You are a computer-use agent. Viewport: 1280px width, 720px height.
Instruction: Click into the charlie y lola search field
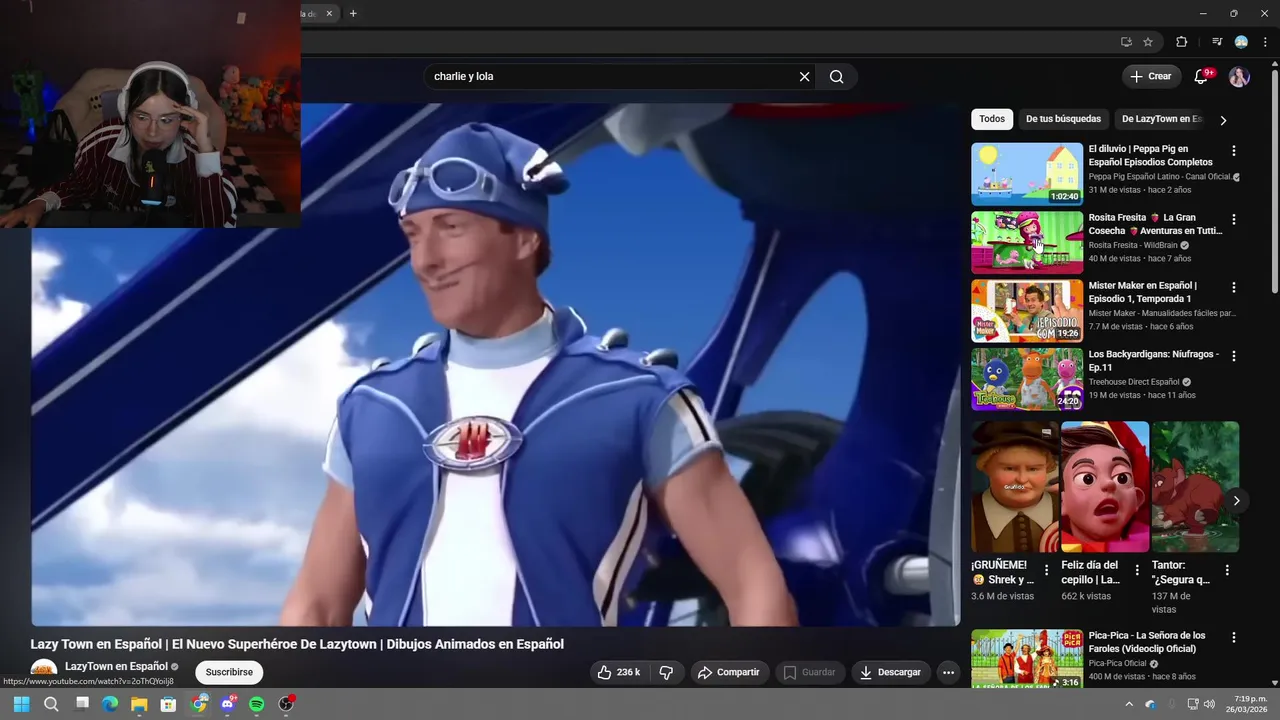click(x=610, y=77)
